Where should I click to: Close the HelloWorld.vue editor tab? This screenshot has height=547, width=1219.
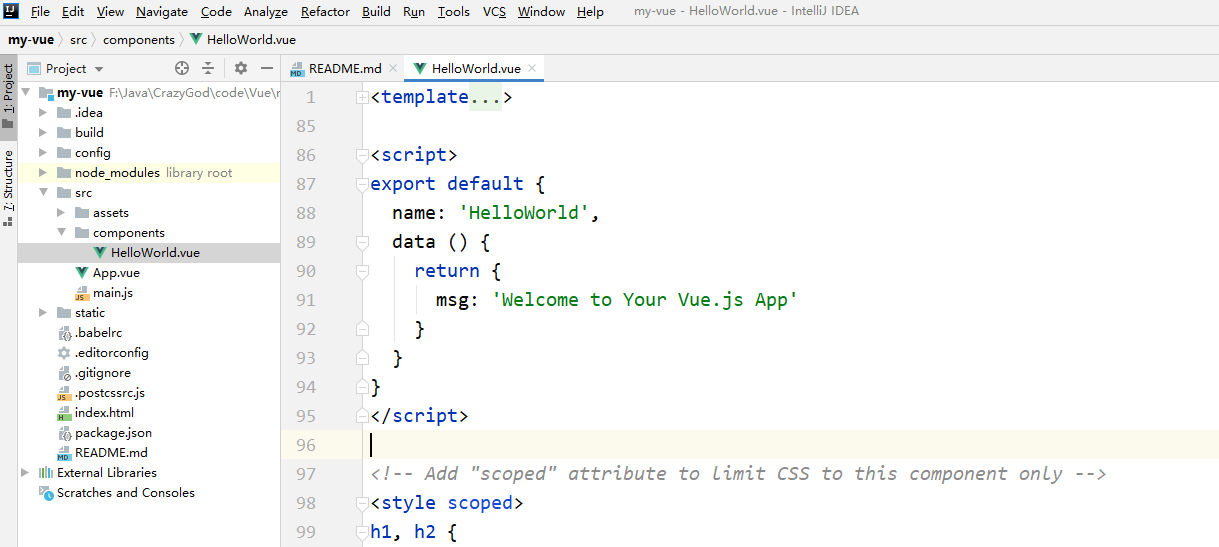coord(533,68)
